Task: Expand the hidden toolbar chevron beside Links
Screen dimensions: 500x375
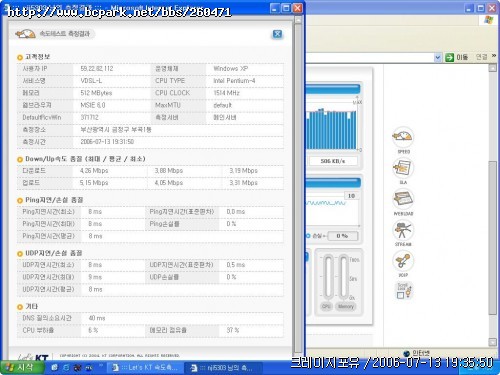Action: [x=494, y=56]
